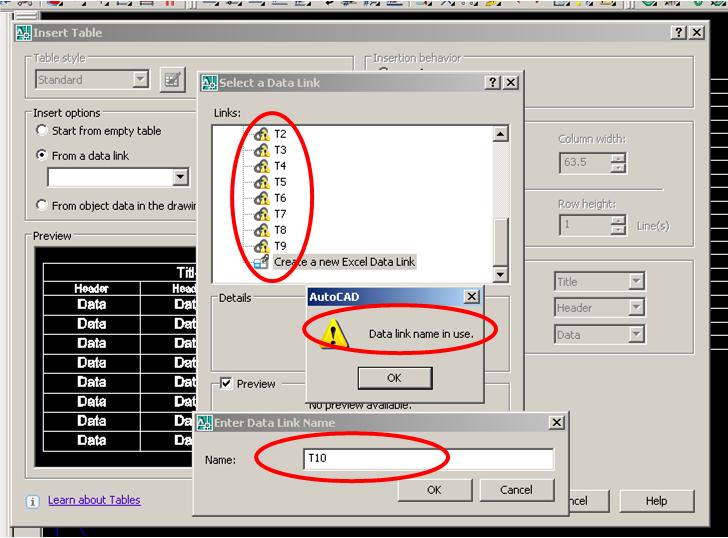
Task: Toggle the Preview checkbox in Select a Data Link
Action: (226, 384)
